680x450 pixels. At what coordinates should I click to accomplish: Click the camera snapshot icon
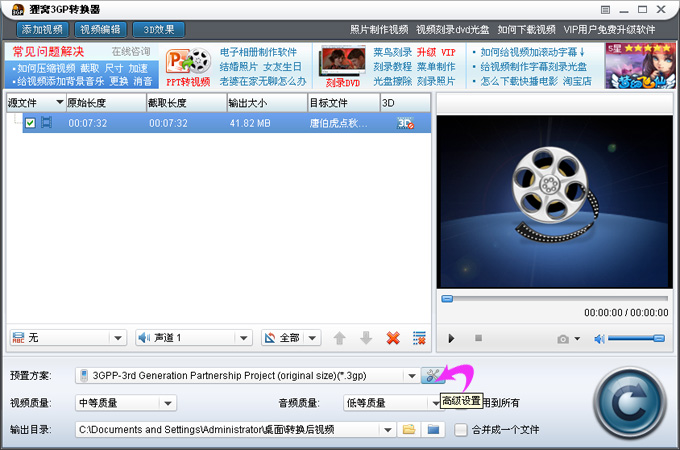[563, 339]
